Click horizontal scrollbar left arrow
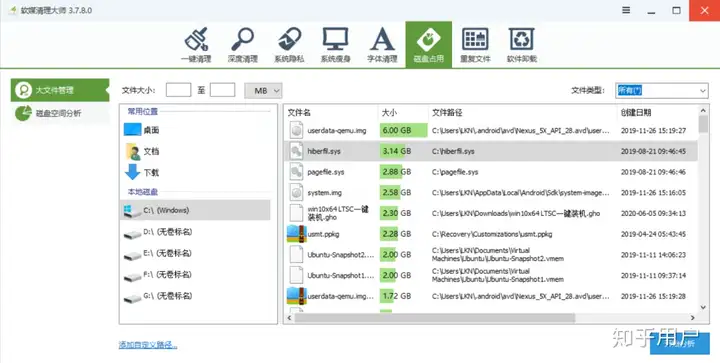The height and width of the screenshot is (363, 720). click(x=289, y=318)
